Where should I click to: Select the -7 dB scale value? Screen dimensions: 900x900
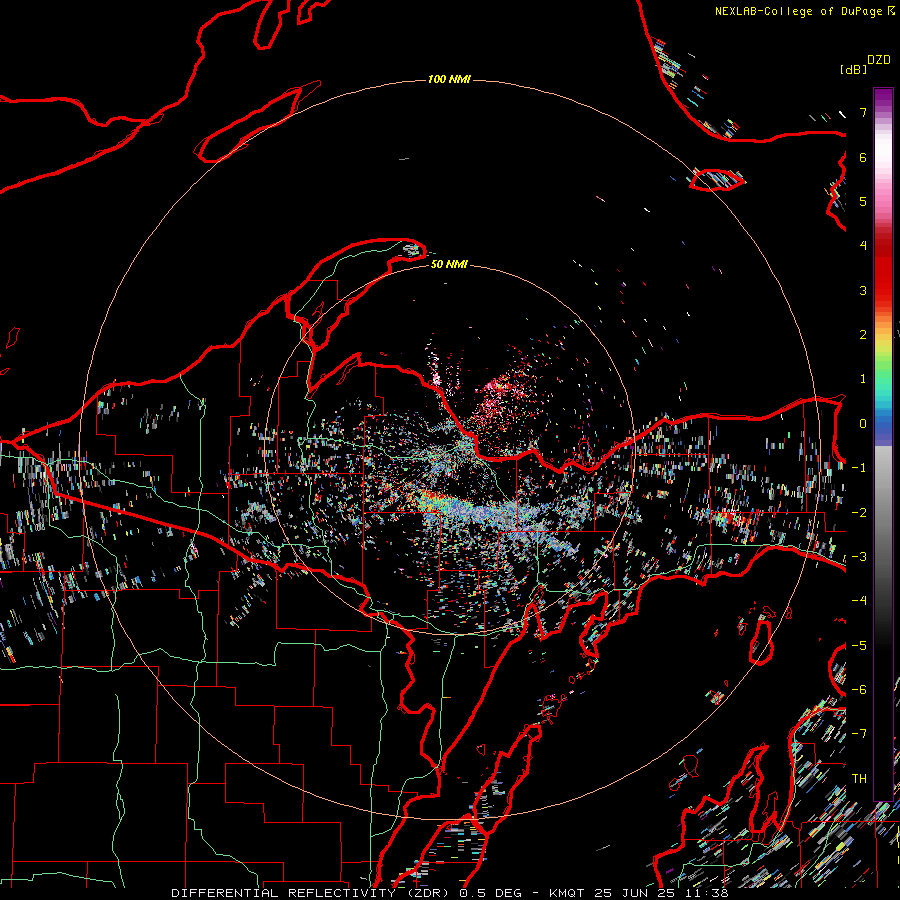[x=859, y=734]
